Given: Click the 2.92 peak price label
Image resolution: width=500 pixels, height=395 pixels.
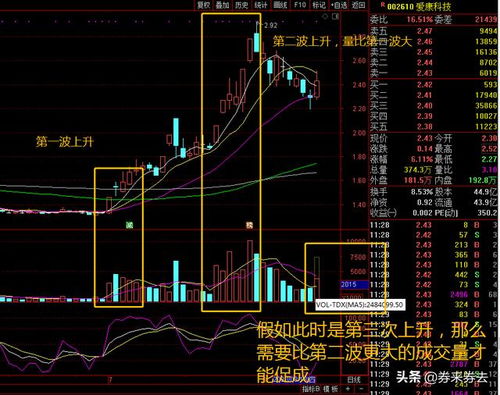Looking at the screenshot, I should coord(271,25).
